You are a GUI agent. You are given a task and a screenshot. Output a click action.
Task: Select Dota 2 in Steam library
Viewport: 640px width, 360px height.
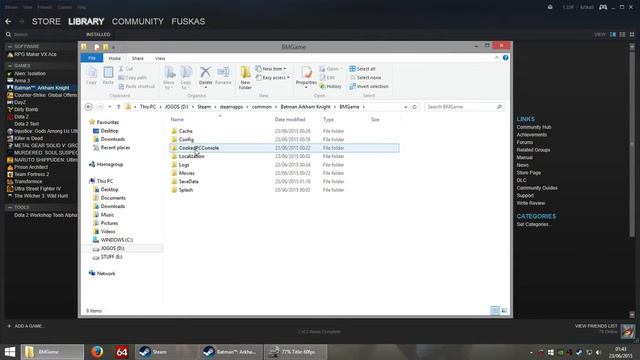[x=21, y=117]
